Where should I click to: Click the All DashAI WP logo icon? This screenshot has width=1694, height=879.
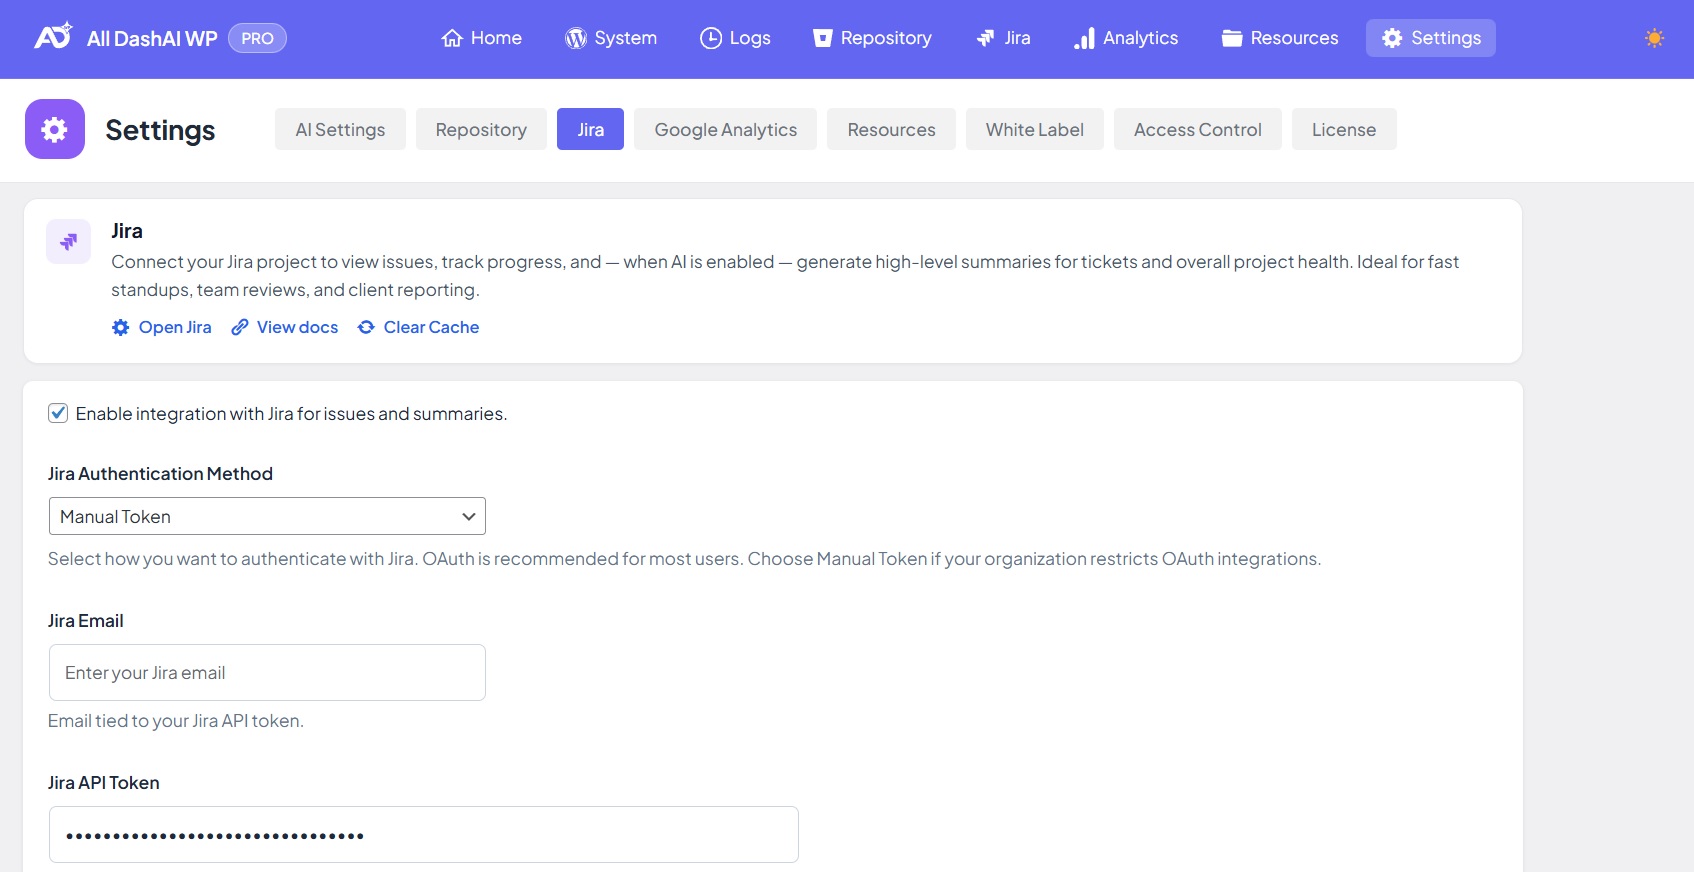[x=53, y=37]
